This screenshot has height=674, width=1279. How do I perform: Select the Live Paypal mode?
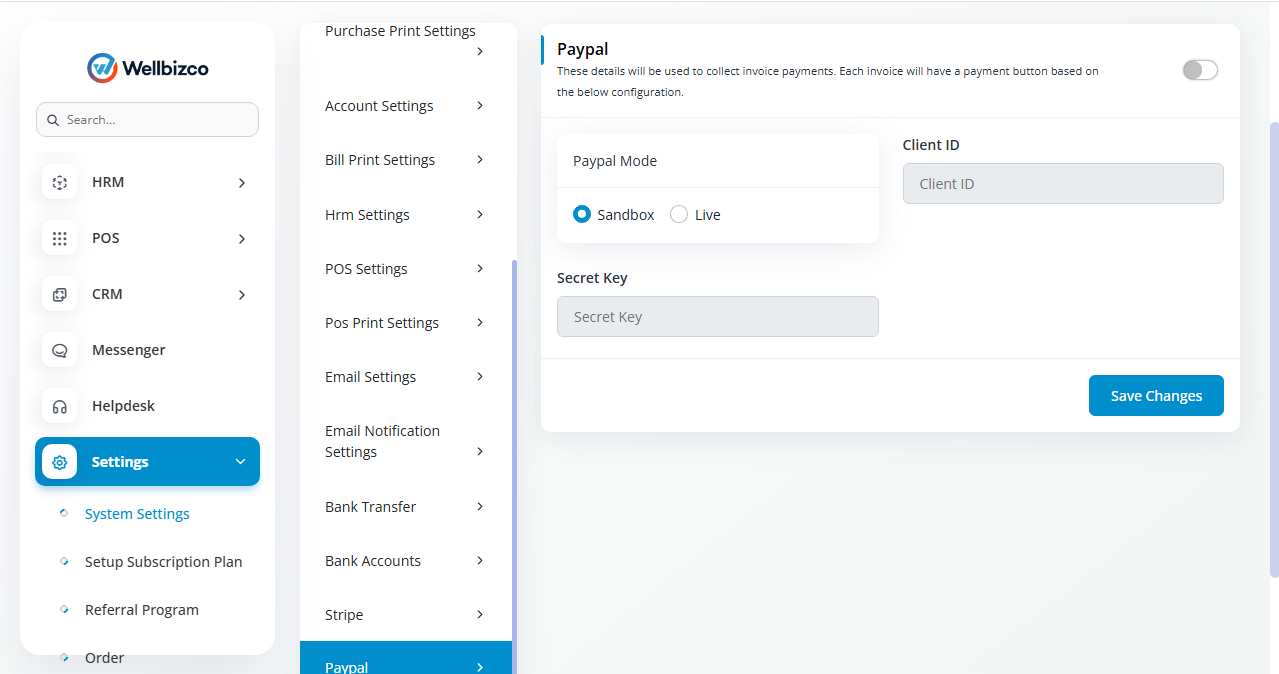[679, 214]
